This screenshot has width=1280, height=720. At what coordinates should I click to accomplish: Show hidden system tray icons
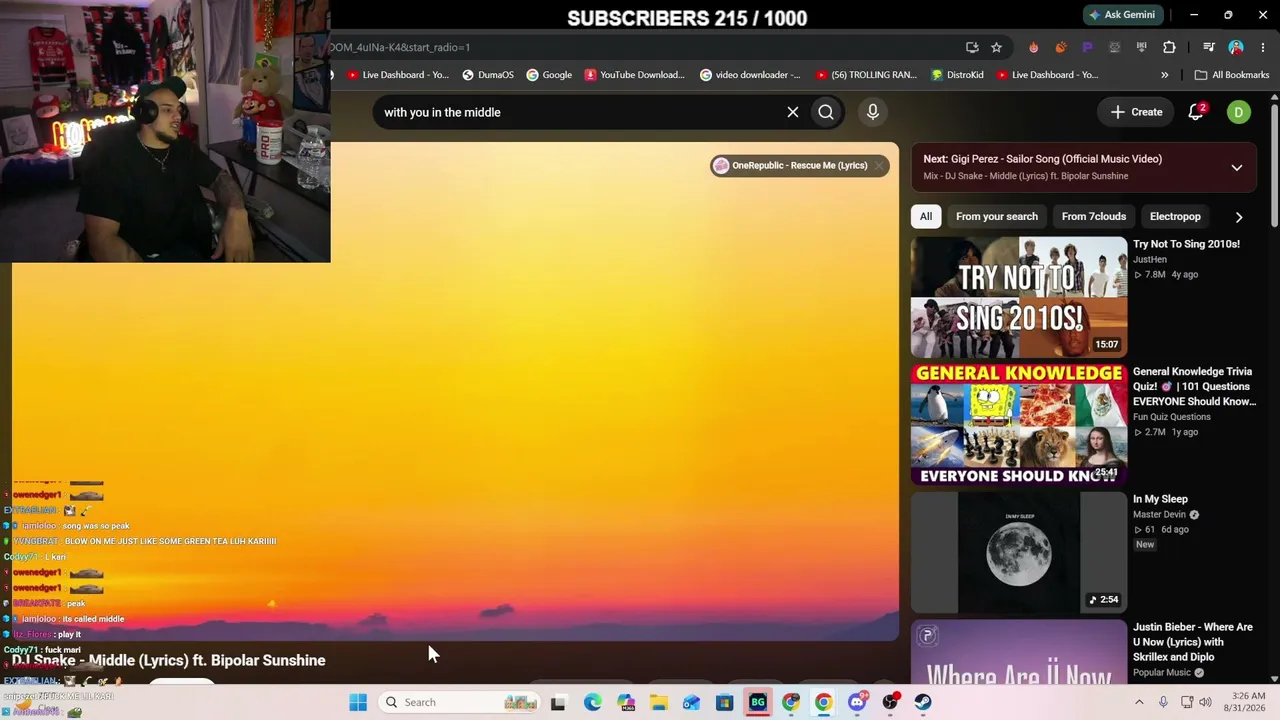point(1139,702)
